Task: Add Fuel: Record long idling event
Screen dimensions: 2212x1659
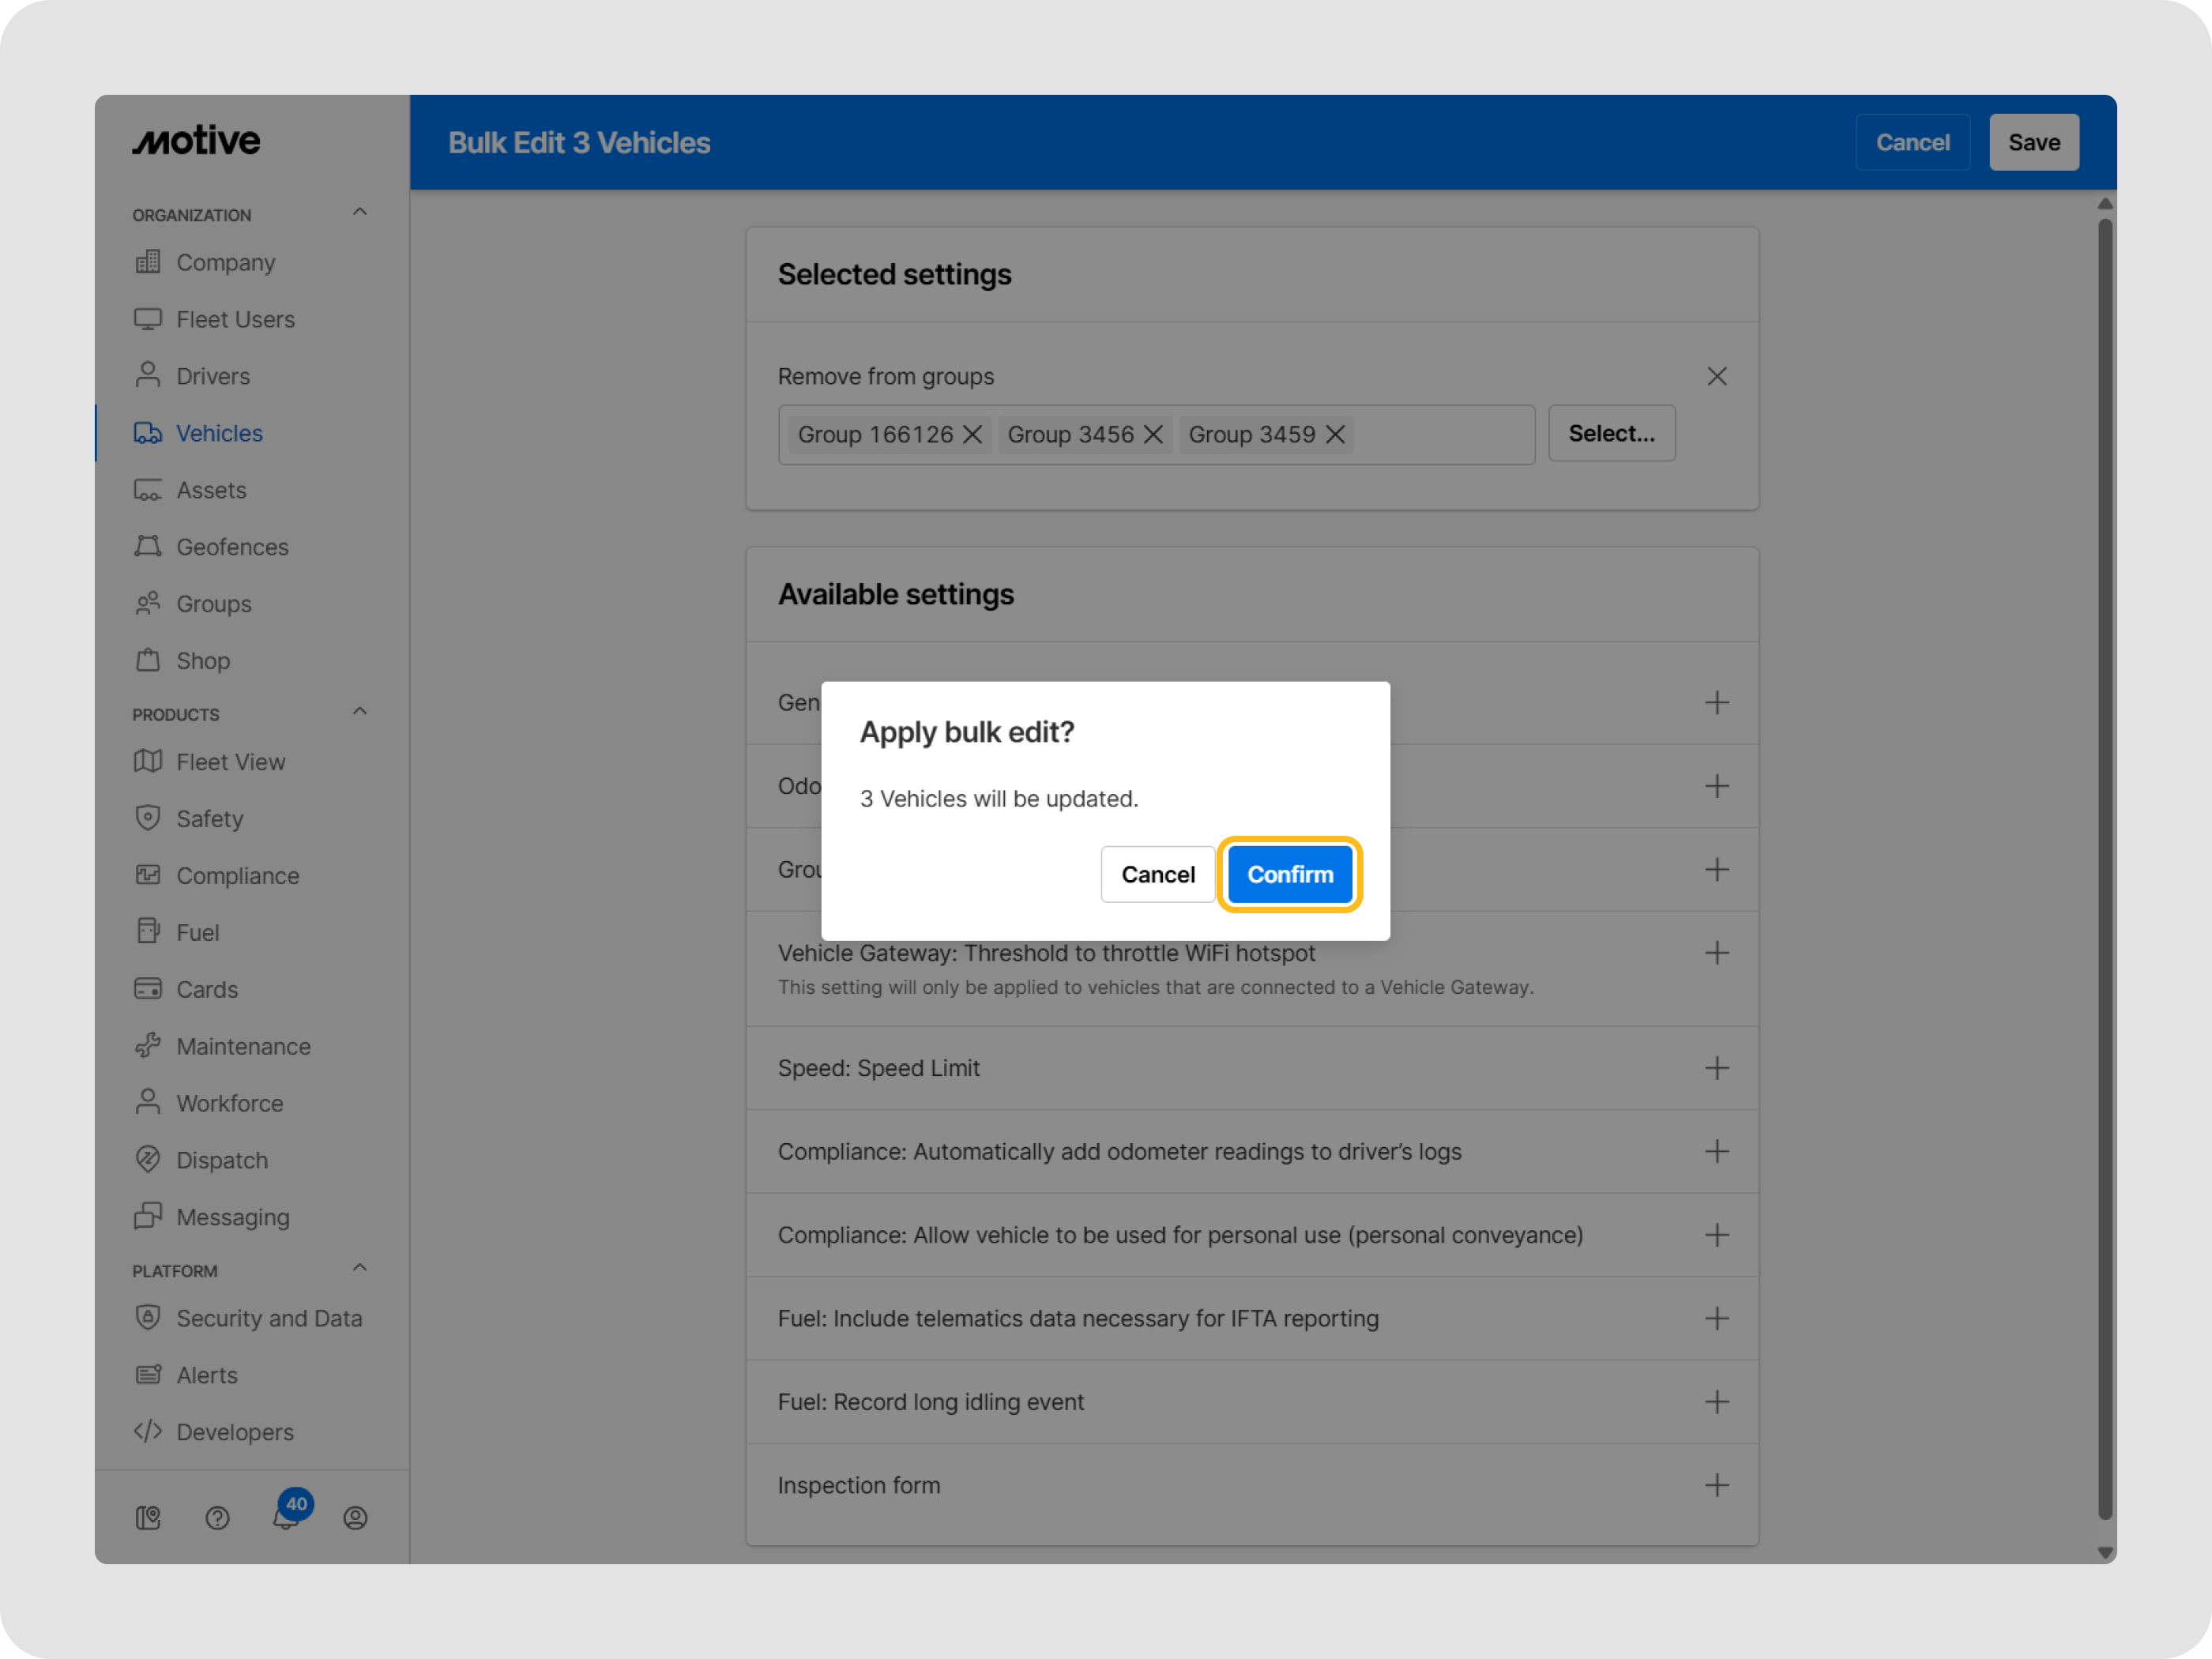Action: 1716,1401
